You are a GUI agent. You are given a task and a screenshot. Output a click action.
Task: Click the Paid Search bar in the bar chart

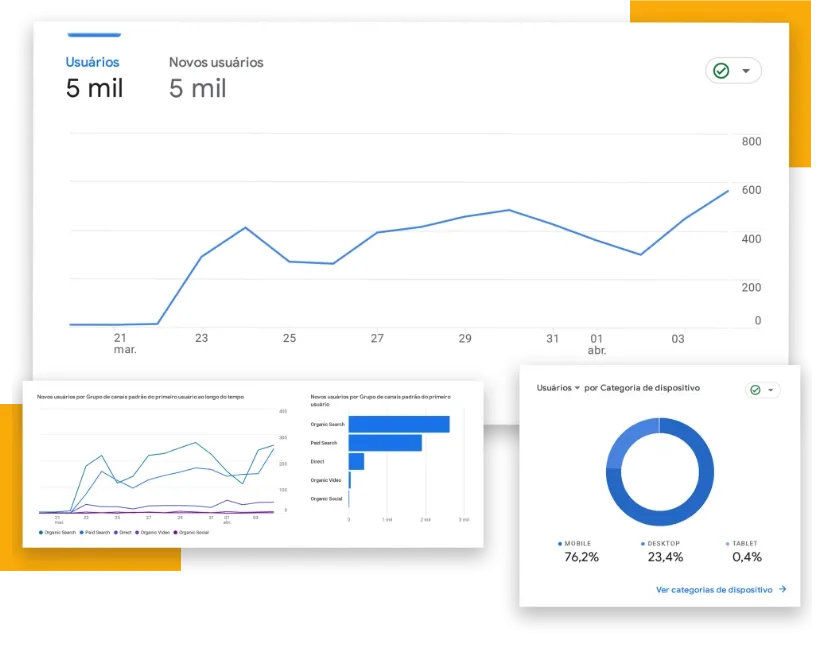(x=384, y=443)
